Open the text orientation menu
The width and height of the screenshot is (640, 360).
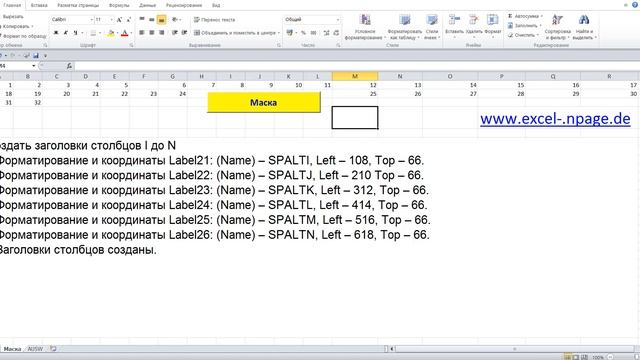(x=176, y=19)
